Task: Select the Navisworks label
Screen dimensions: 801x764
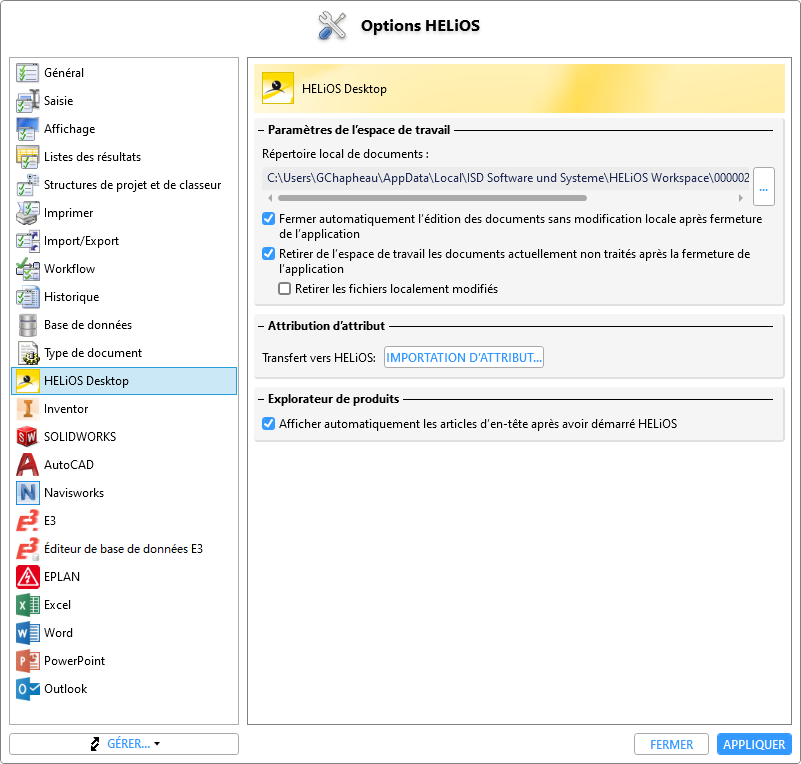Action: tap(74, 493)
